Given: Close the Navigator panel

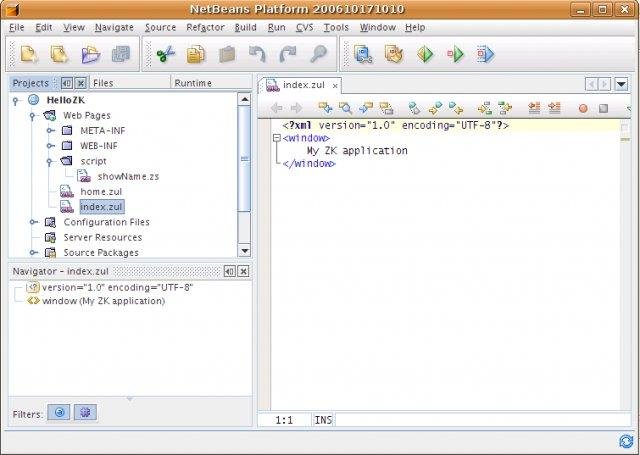Looking at the screenshot, I should coord(243,271).
